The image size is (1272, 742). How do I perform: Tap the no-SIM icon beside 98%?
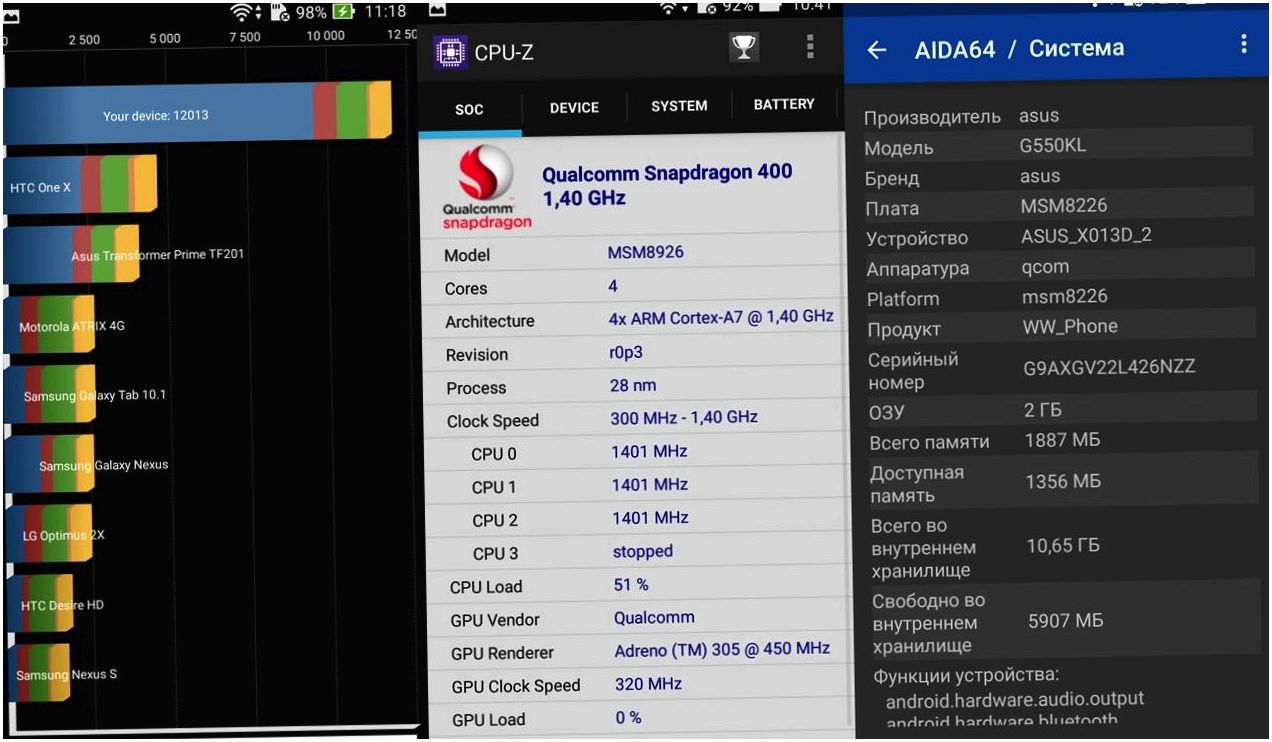[279, 13]
